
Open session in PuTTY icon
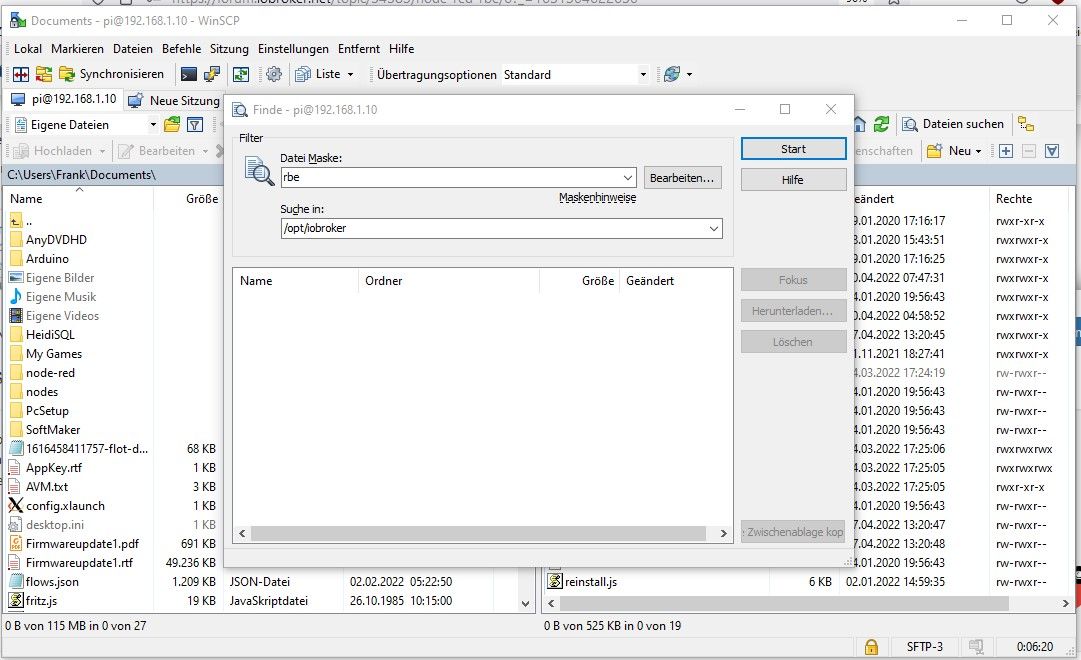[x=212, y=74]
